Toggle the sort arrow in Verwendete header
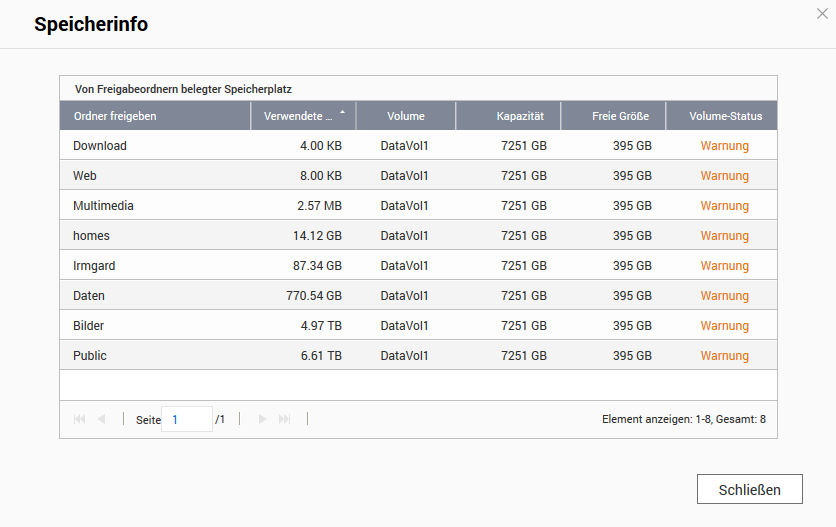The image size is (836, 527). (342, 111)
